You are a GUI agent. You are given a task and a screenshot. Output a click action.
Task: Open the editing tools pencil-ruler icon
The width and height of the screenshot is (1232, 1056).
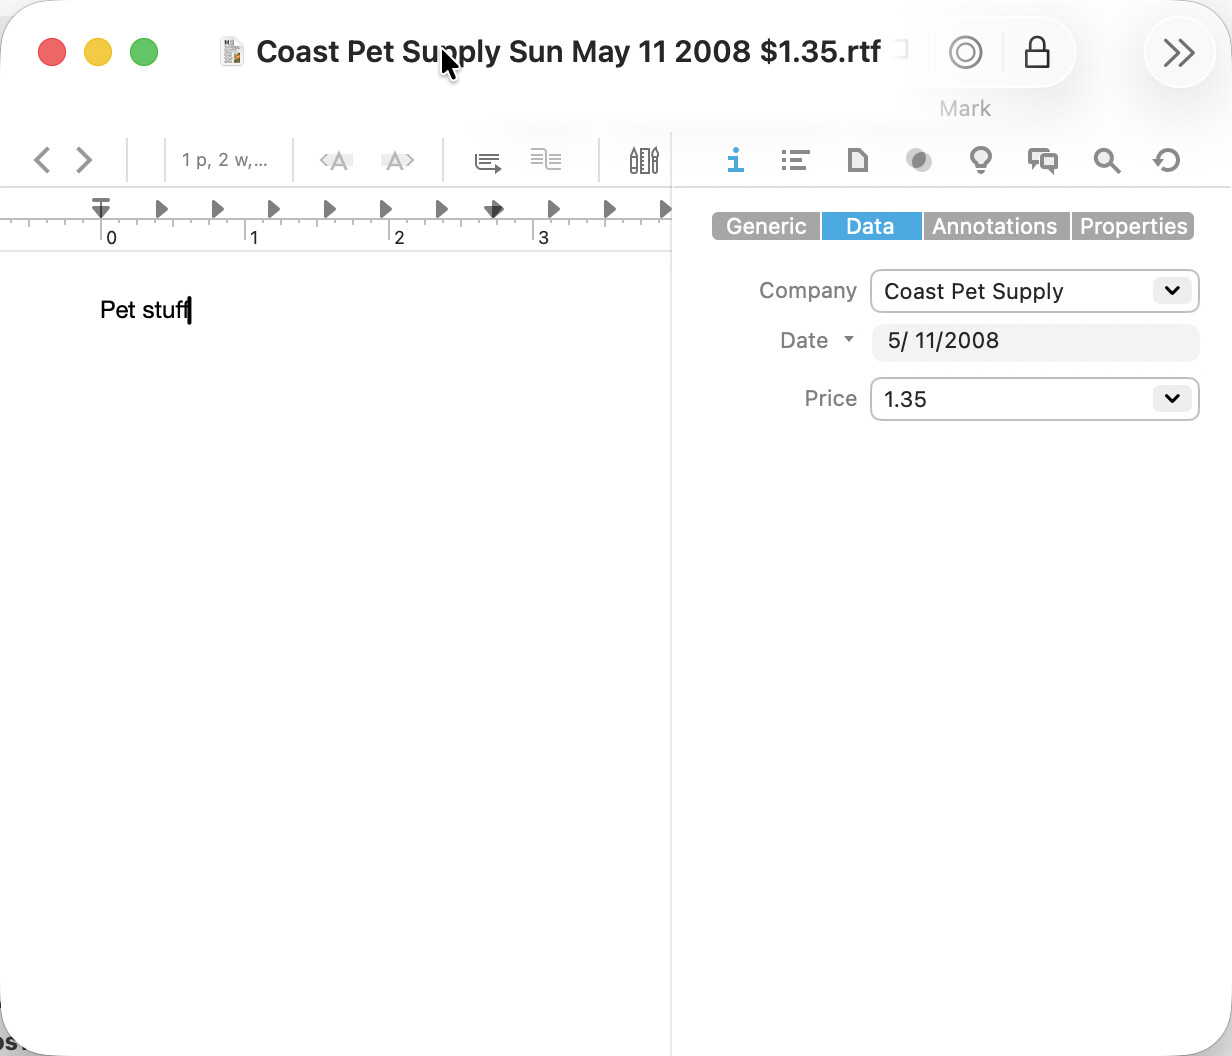tap(643, 160)
